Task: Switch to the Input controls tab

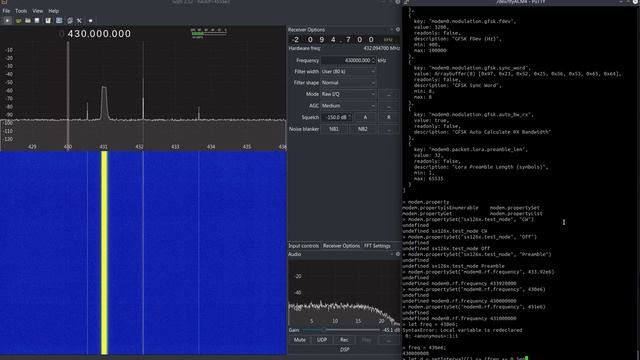Action: point(304,246)
